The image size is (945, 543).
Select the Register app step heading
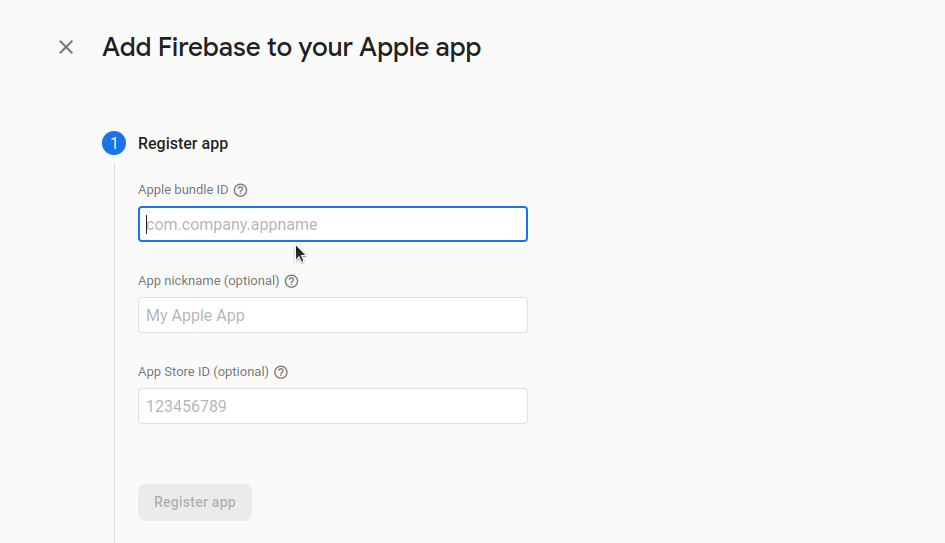click(183, 143)
